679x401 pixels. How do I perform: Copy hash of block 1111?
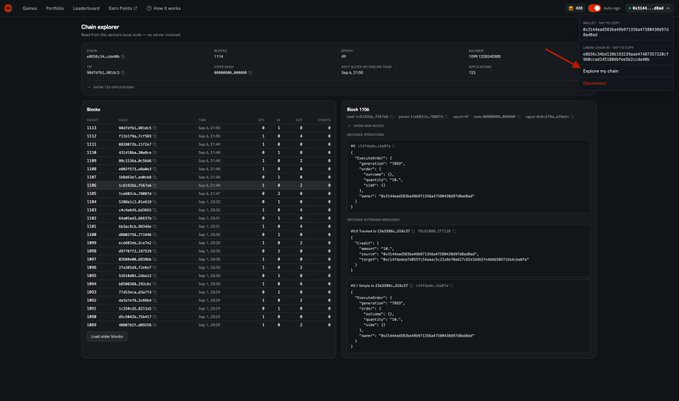[155, 145]
